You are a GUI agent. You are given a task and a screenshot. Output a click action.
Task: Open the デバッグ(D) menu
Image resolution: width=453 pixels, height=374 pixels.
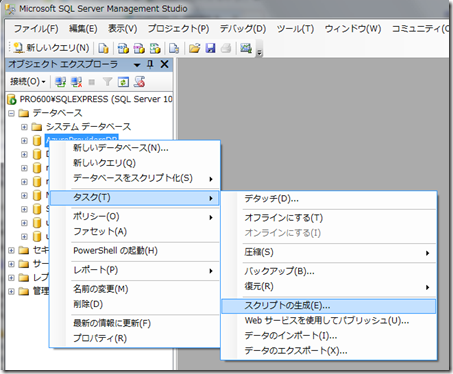243,29
